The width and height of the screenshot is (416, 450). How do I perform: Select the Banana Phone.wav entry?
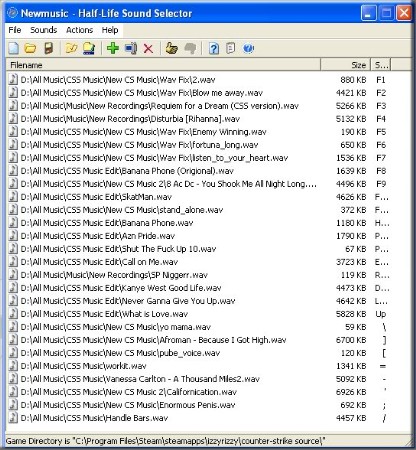coord(107,223)
